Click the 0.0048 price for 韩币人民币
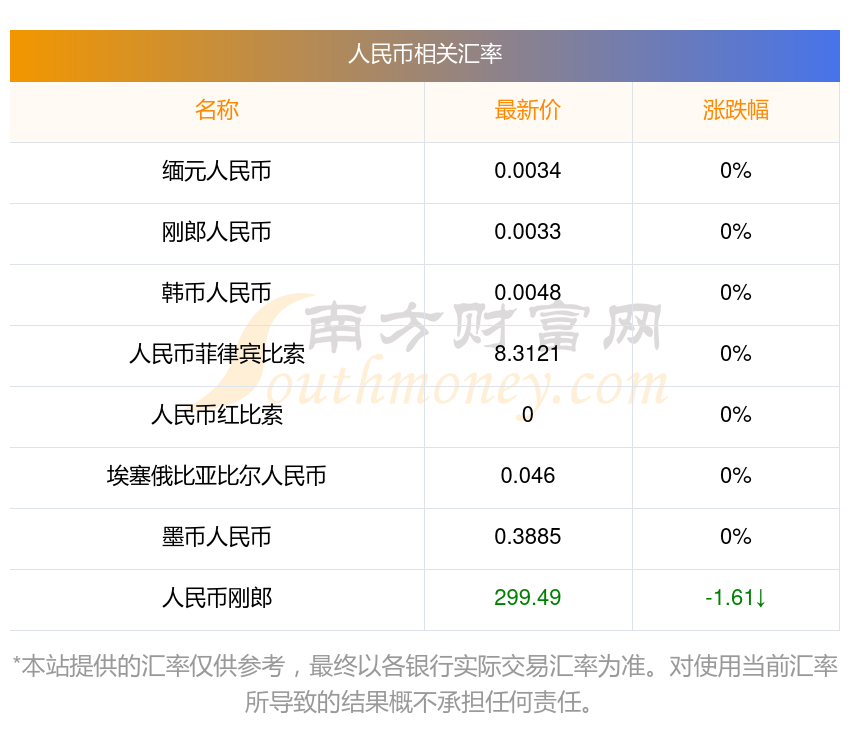Screen dimensions: 850x733 coord(528,293)
